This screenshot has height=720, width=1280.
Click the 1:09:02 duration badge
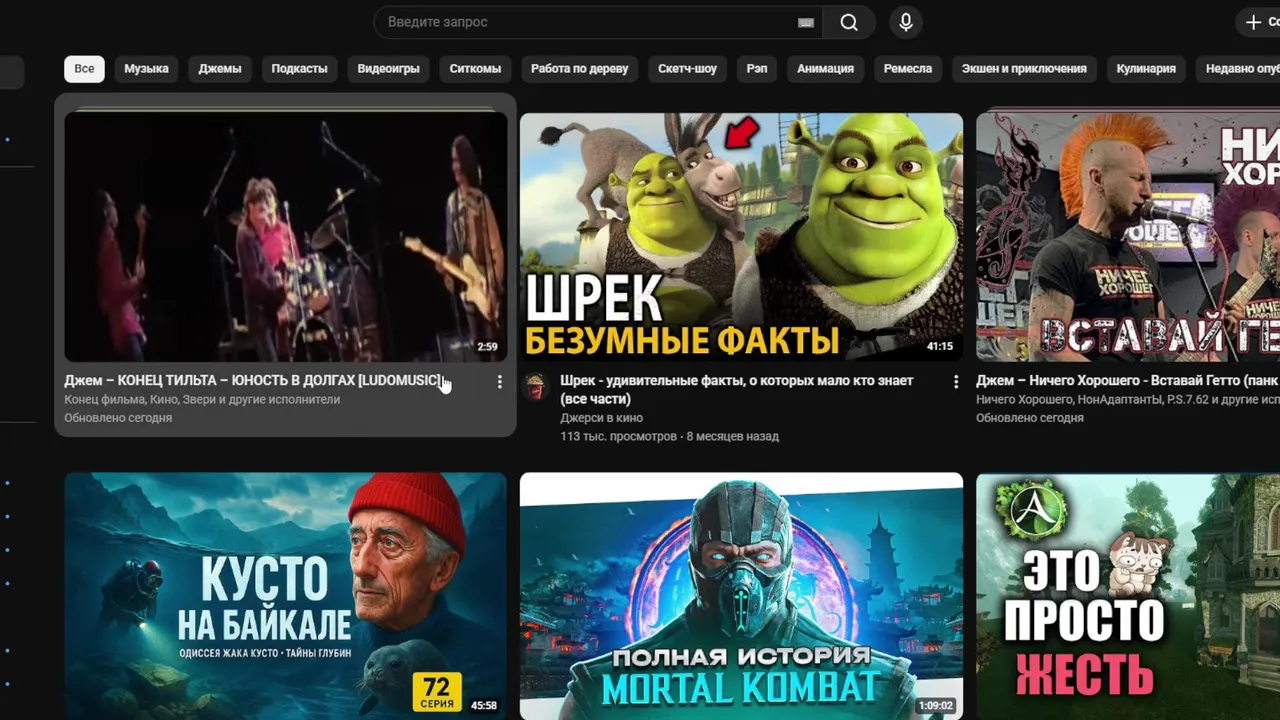pyautogui.click(x=936, y=705)
